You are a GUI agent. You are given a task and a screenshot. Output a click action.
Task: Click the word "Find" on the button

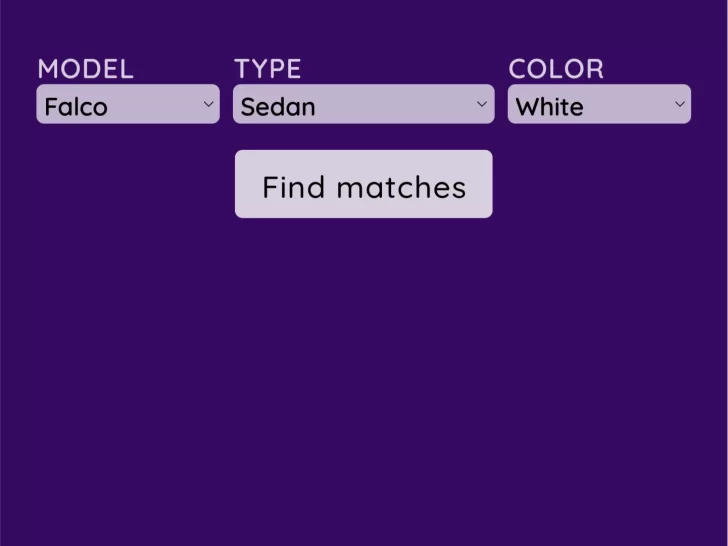coord(294,188)
